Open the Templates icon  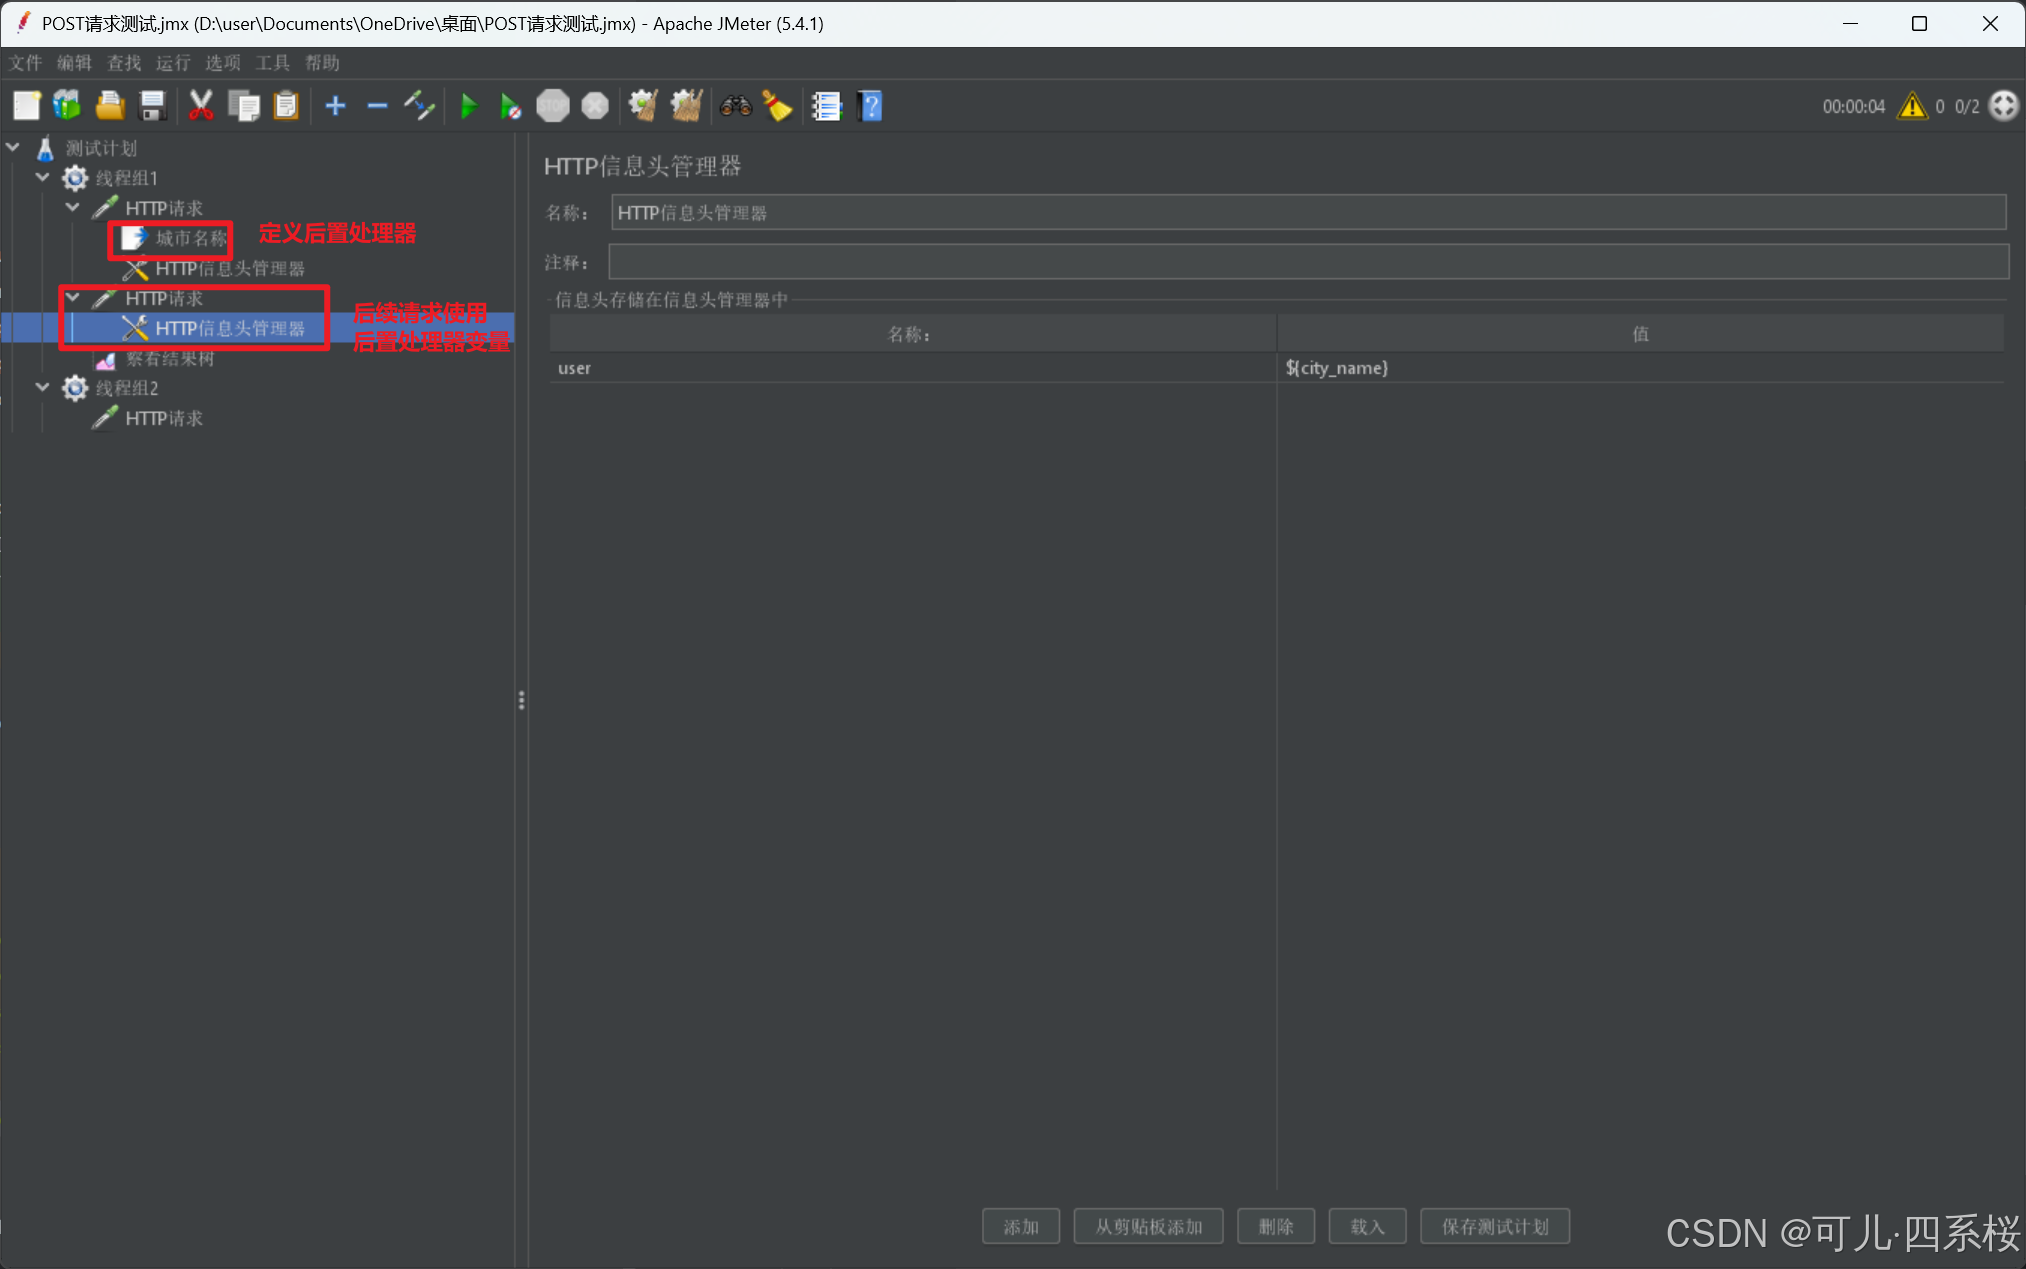(67, 106)
